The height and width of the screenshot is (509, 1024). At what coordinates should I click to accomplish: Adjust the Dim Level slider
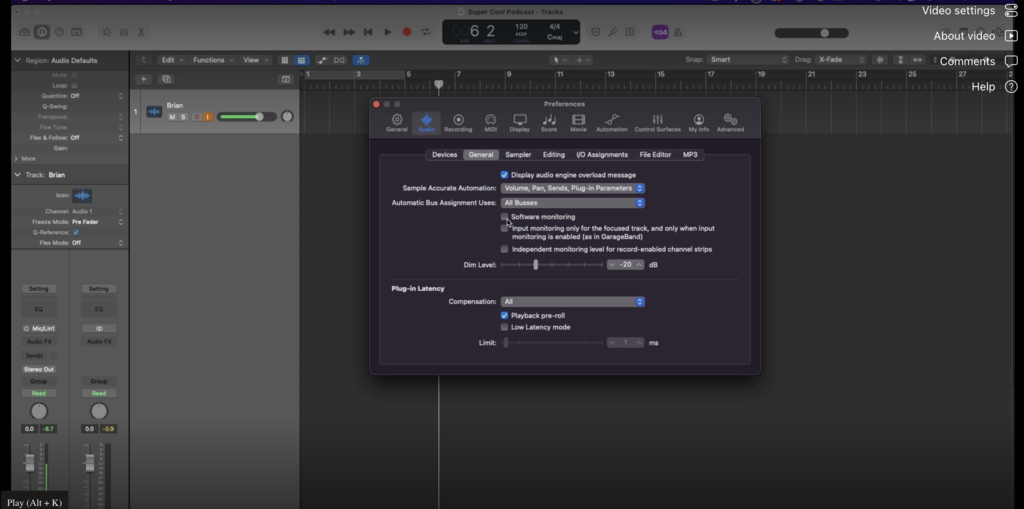536,265
